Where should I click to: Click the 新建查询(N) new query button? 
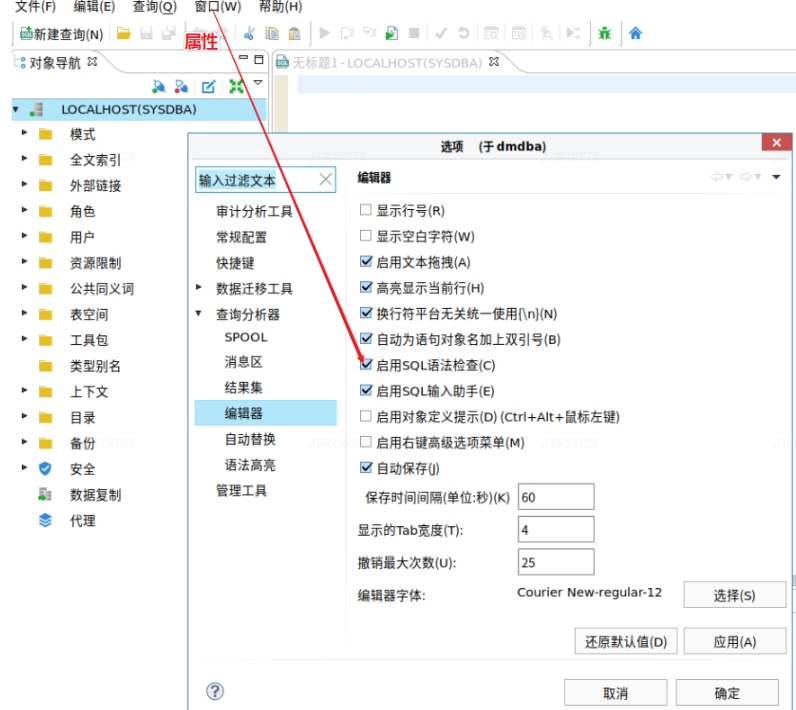click(61, 34)
